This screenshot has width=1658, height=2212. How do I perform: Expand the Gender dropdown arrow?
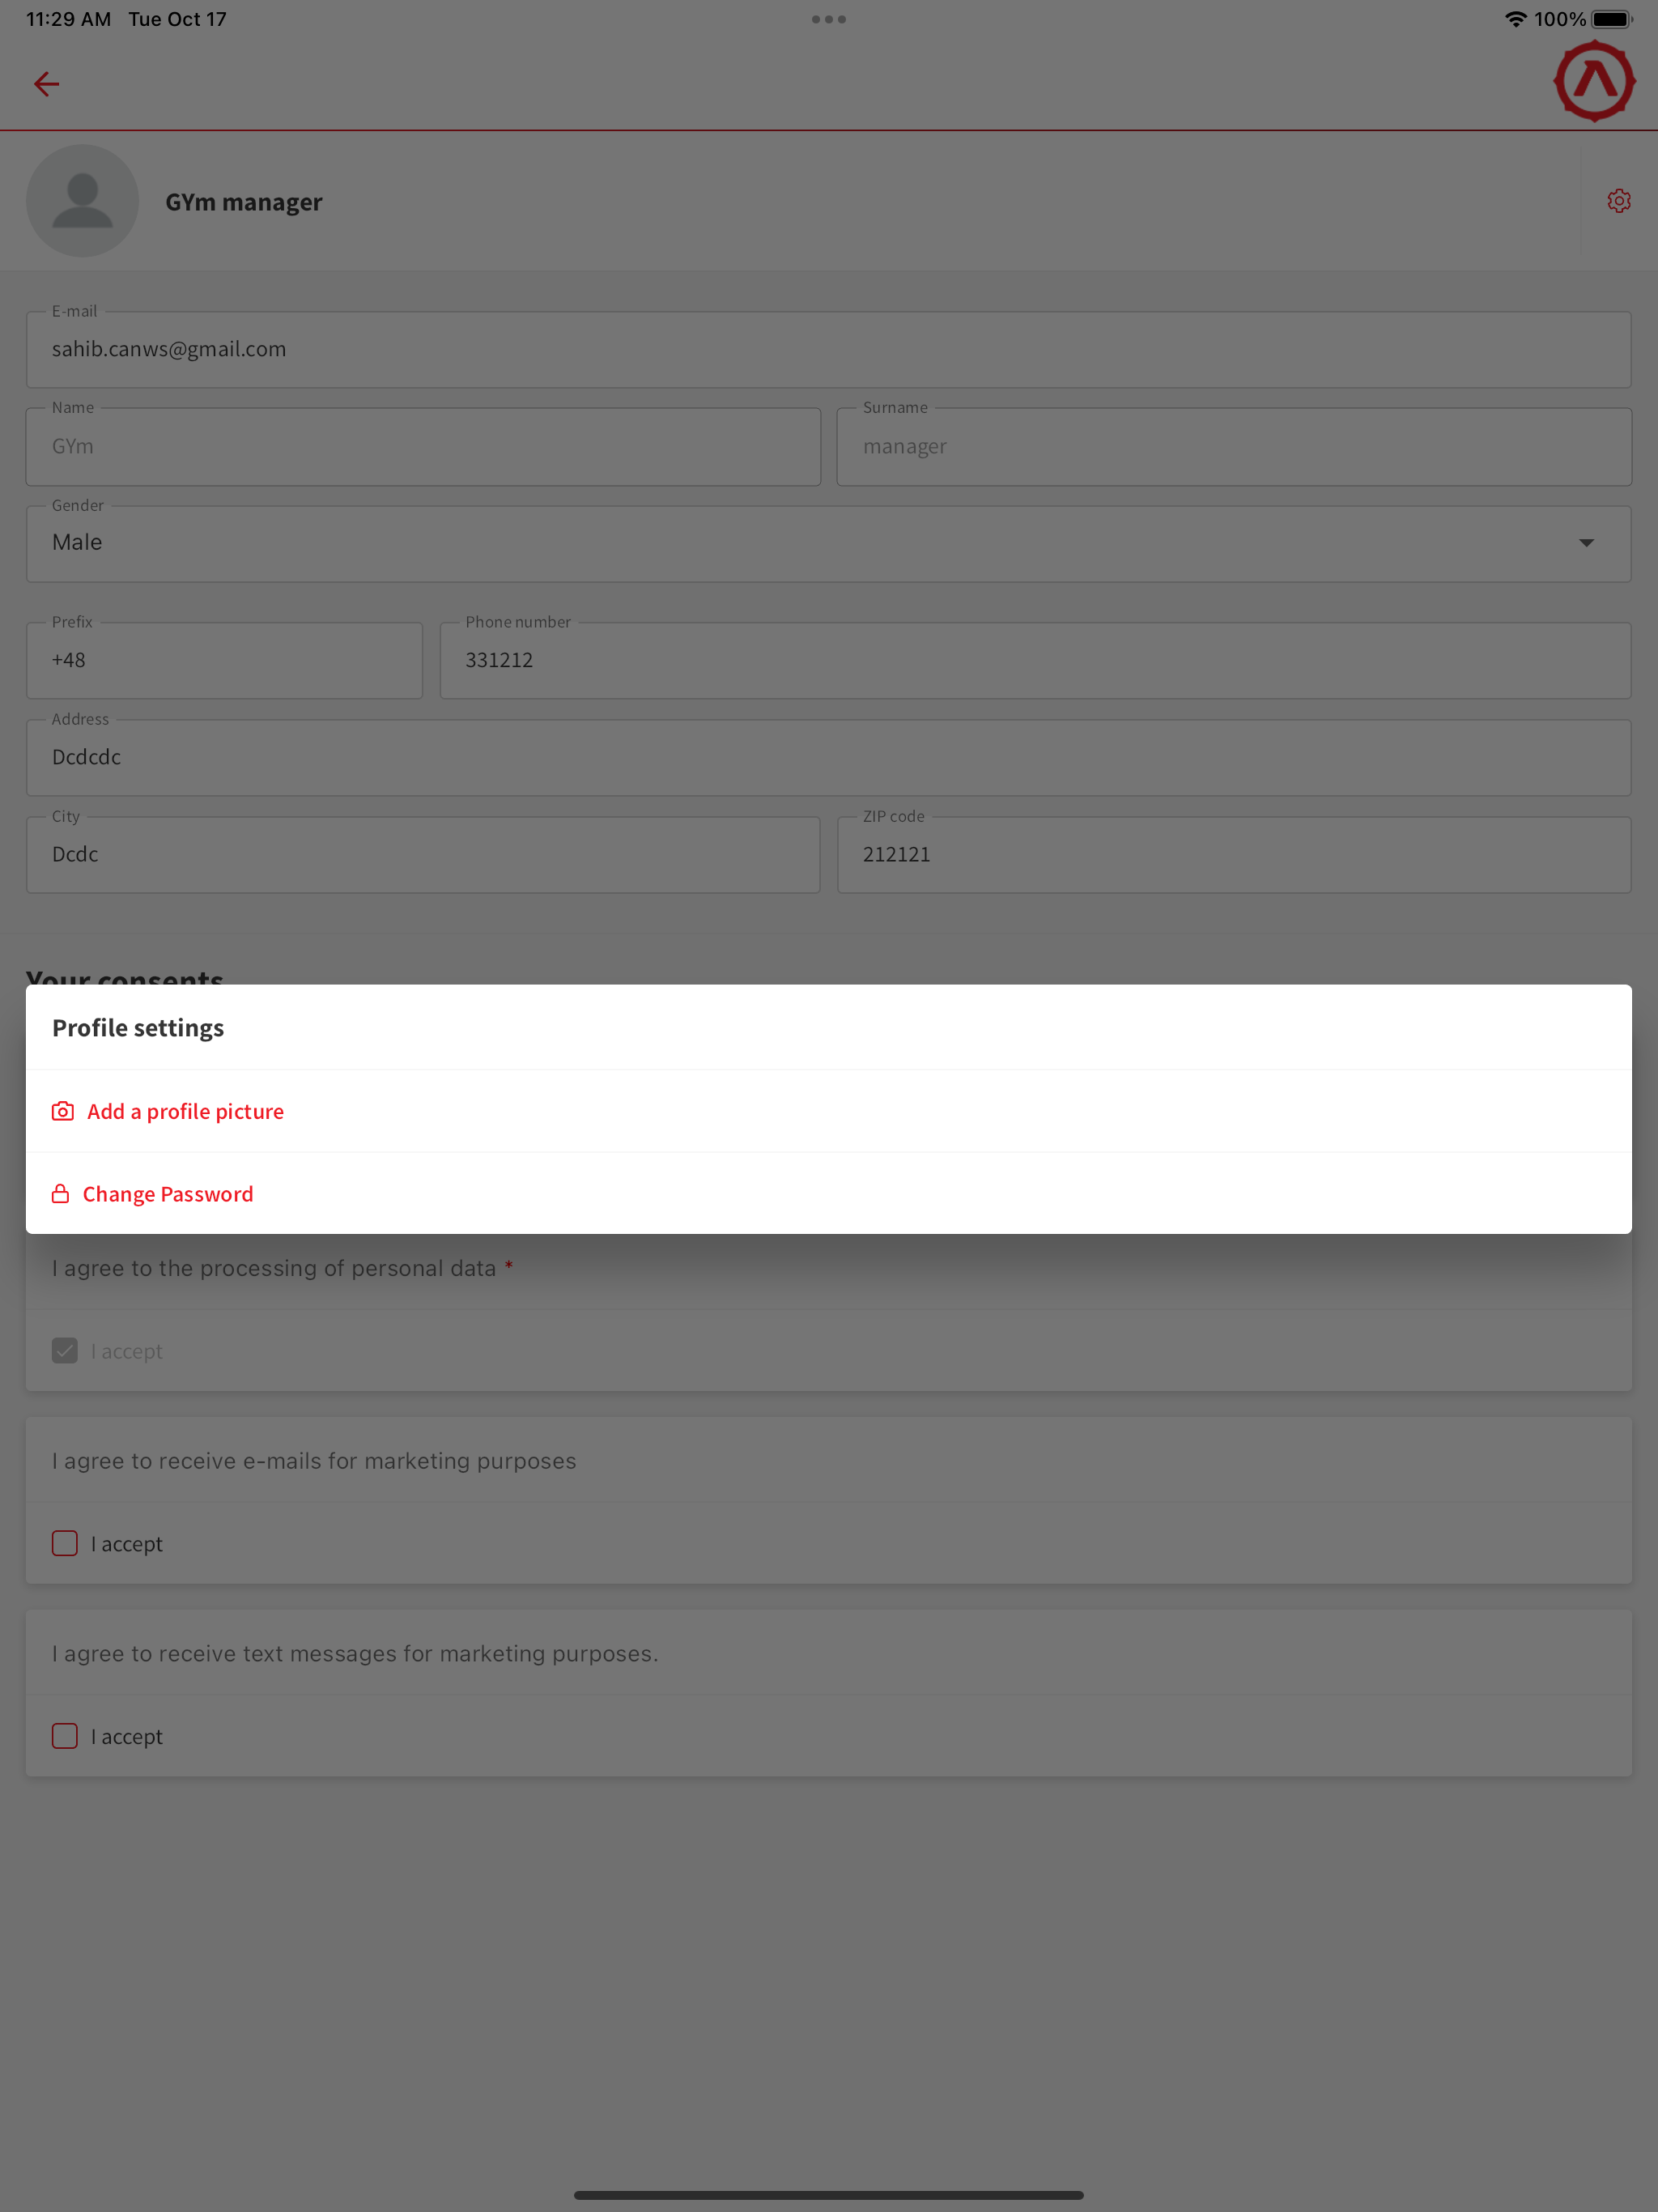pos(1586,543)
